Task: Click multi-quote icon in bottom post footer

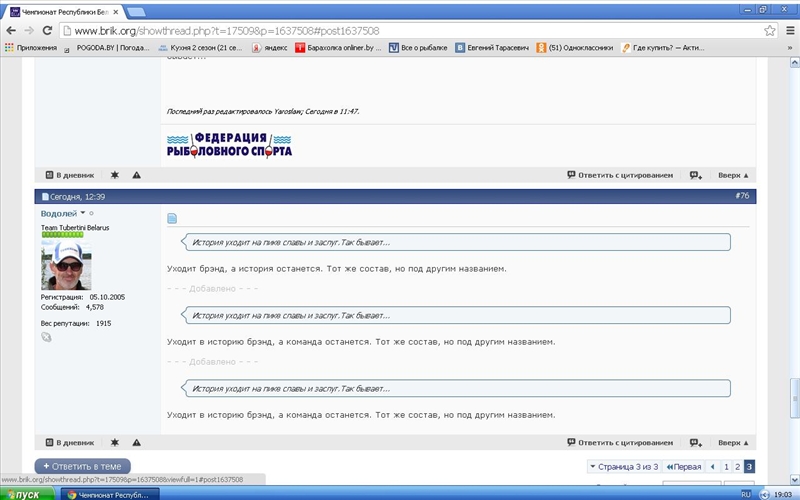Action: tap(696, 442)
